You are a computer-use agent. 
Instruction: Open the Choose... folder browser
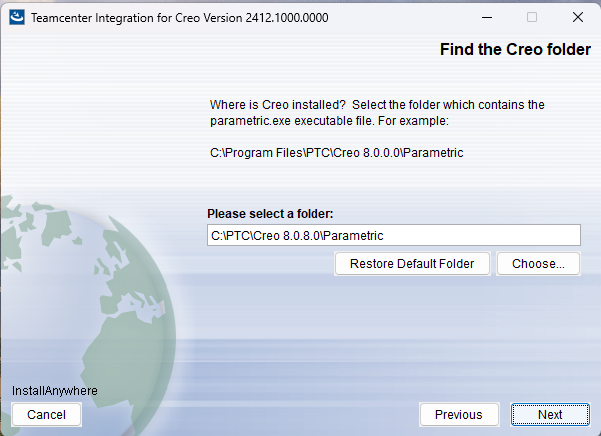click(538, 264)
